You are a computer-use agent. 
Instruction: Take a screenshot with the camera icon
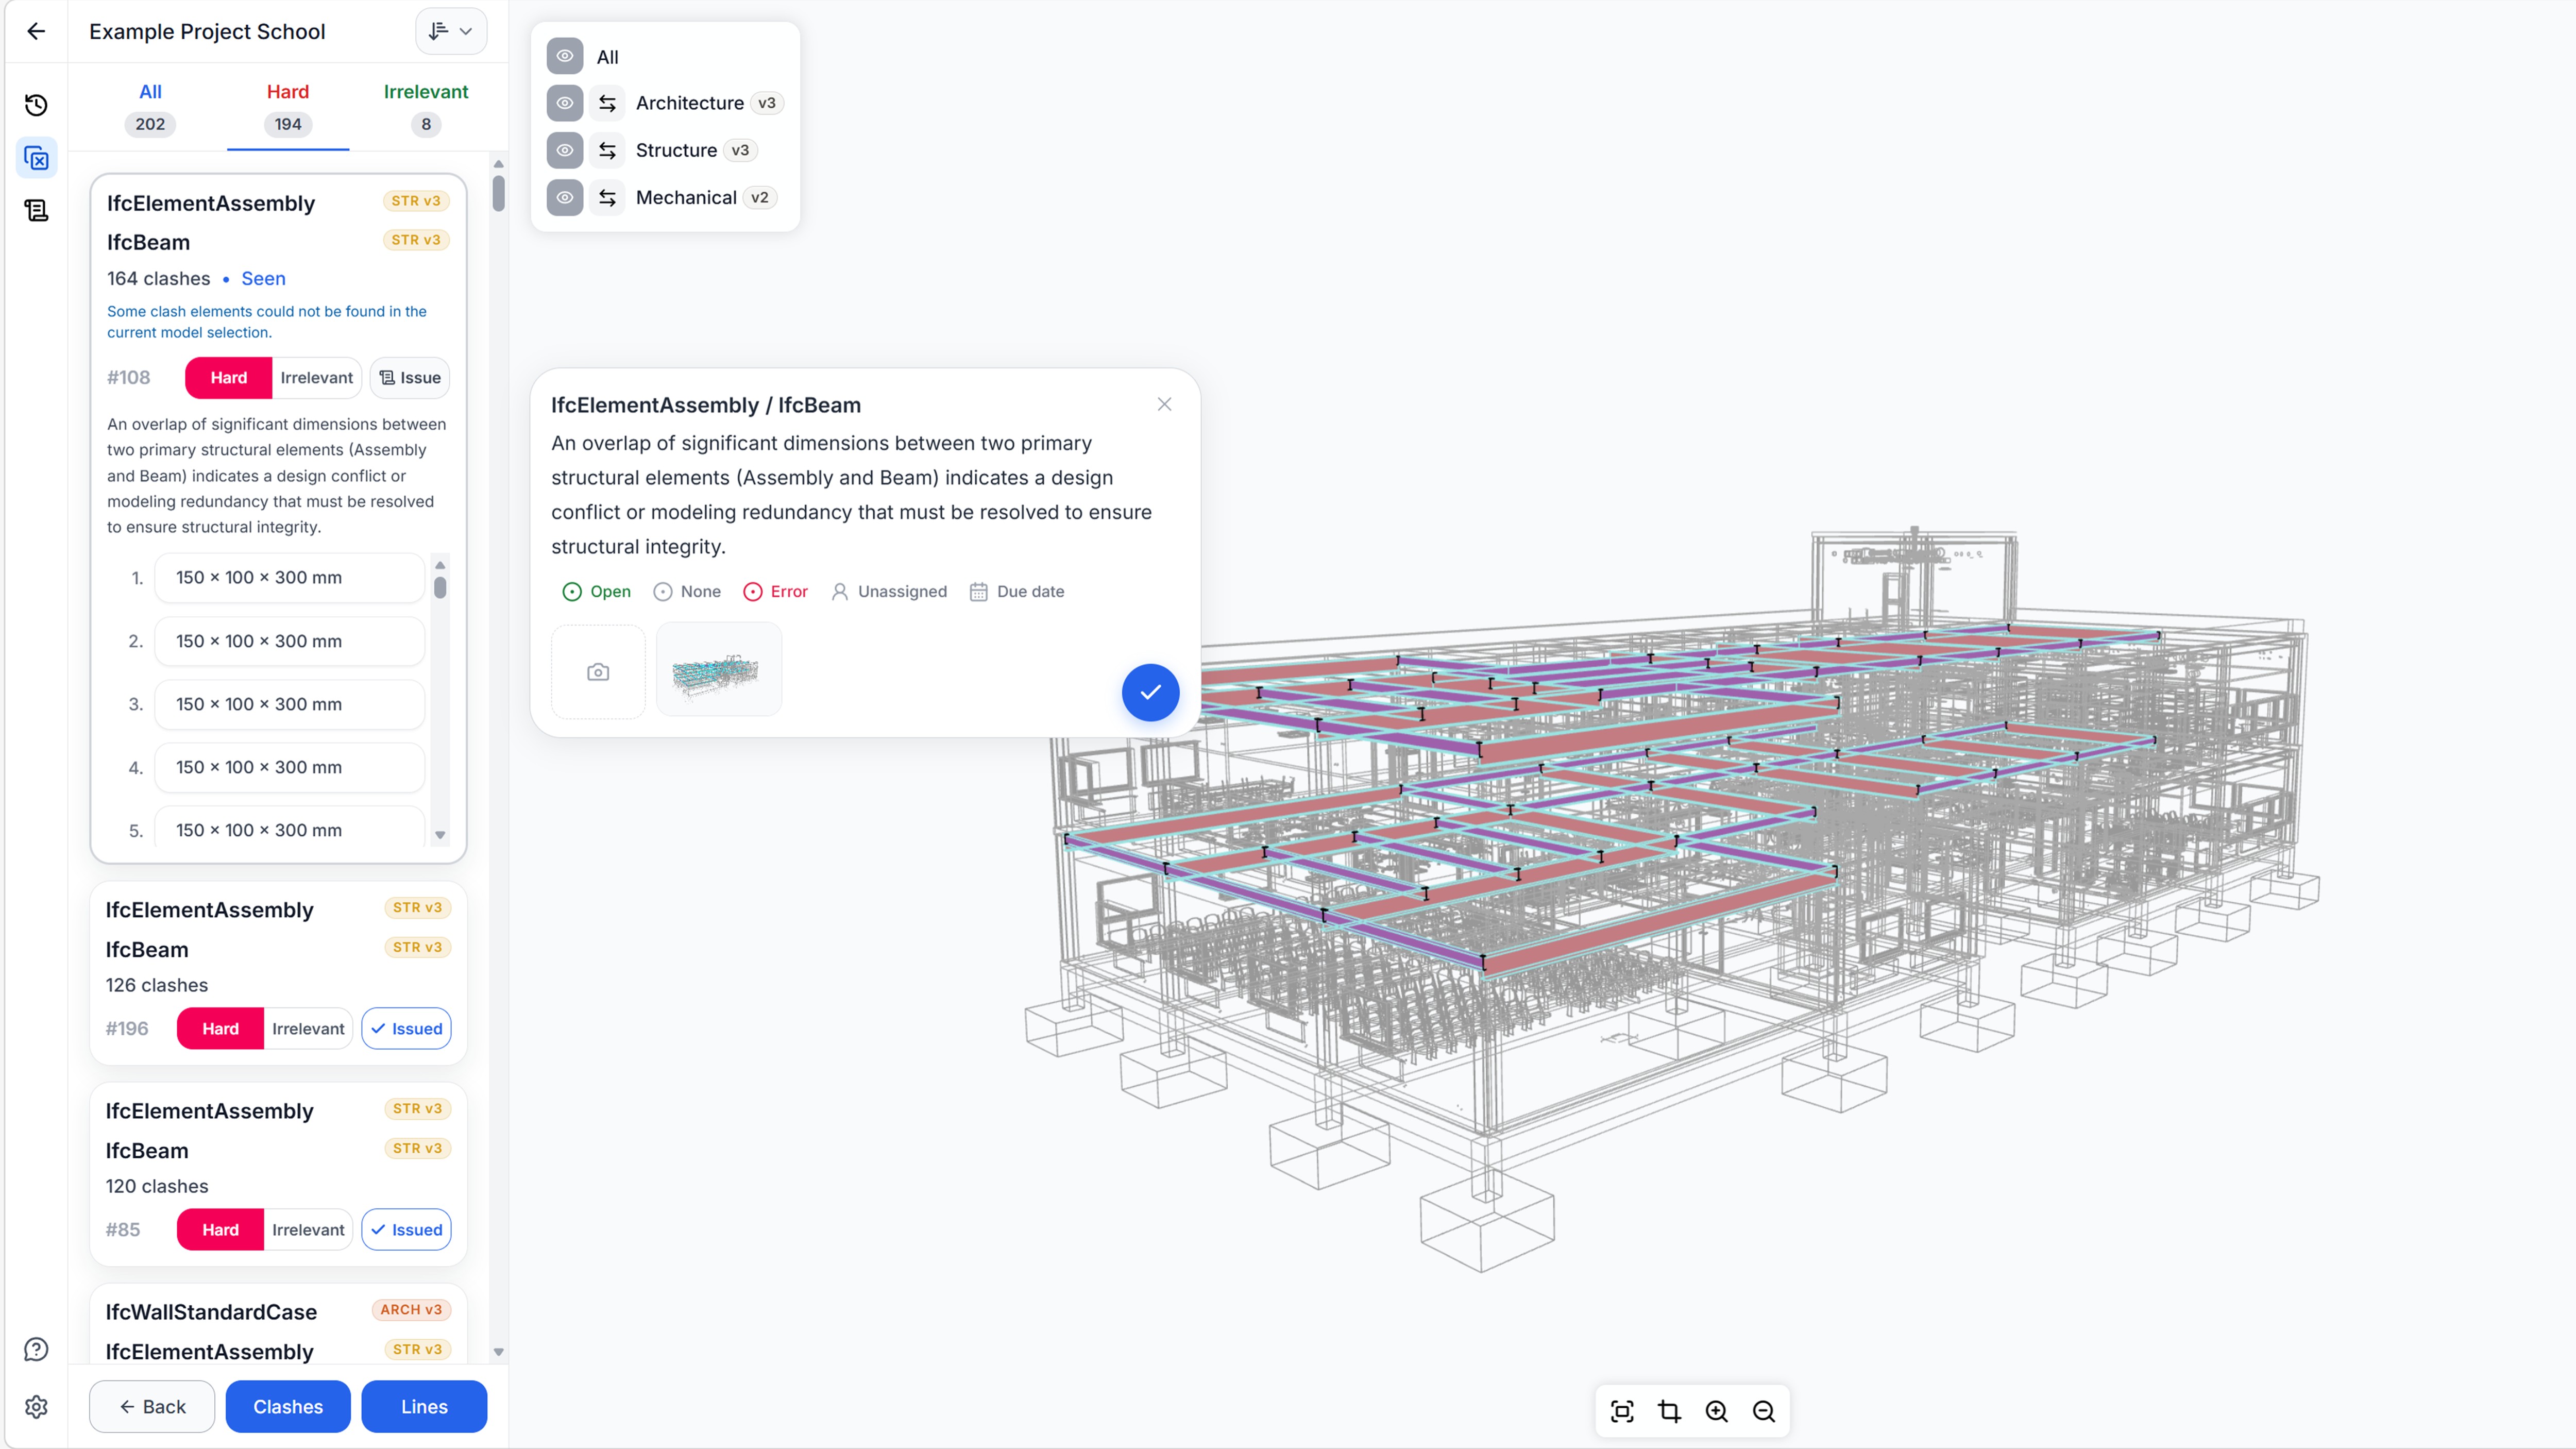(598, 671)
